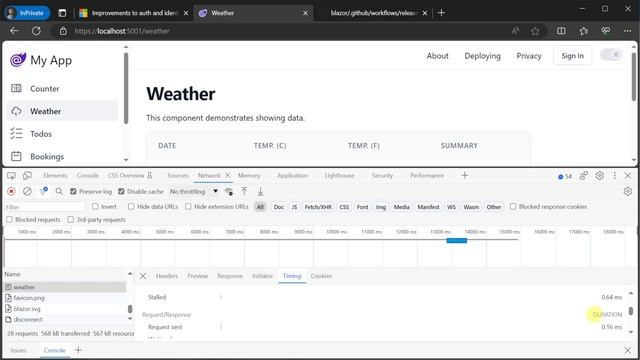Click the blue range on network timeline
The image size is (640, 360).
(456, 240)
